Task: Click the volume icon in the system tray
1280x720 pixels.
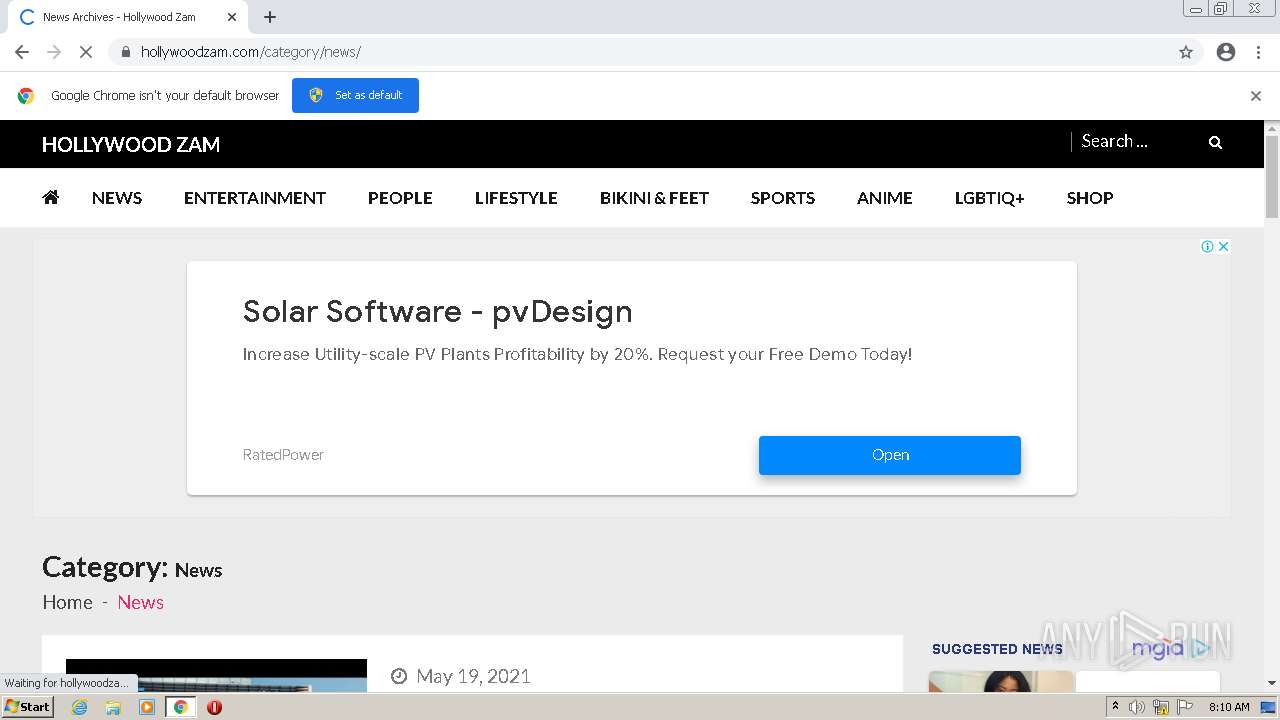Action: [1137, 707]
